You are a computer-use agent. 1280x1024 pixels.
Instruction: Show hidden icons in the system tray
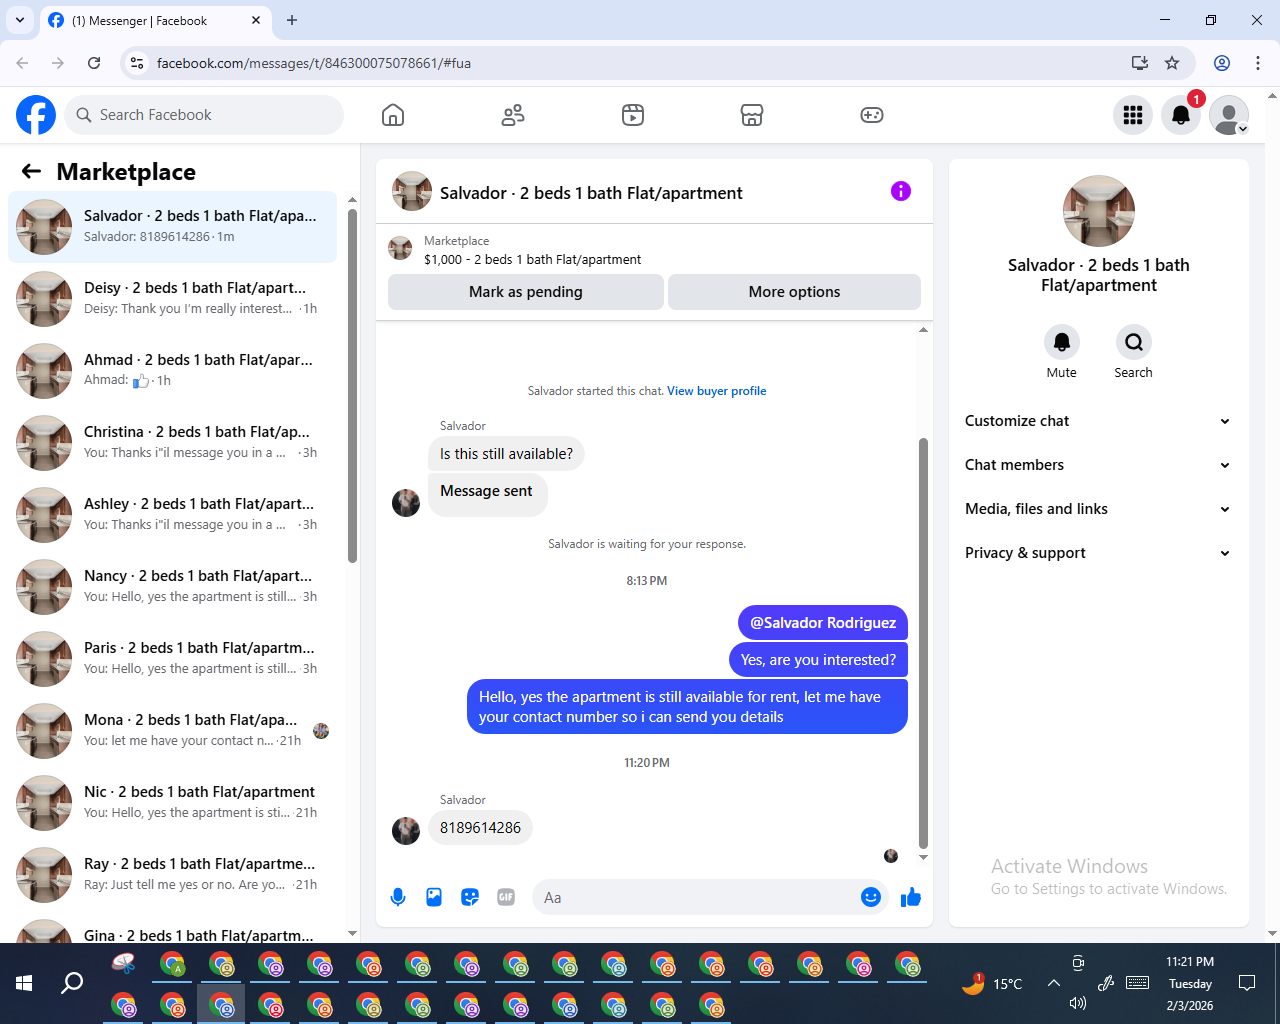point(1054,984)
